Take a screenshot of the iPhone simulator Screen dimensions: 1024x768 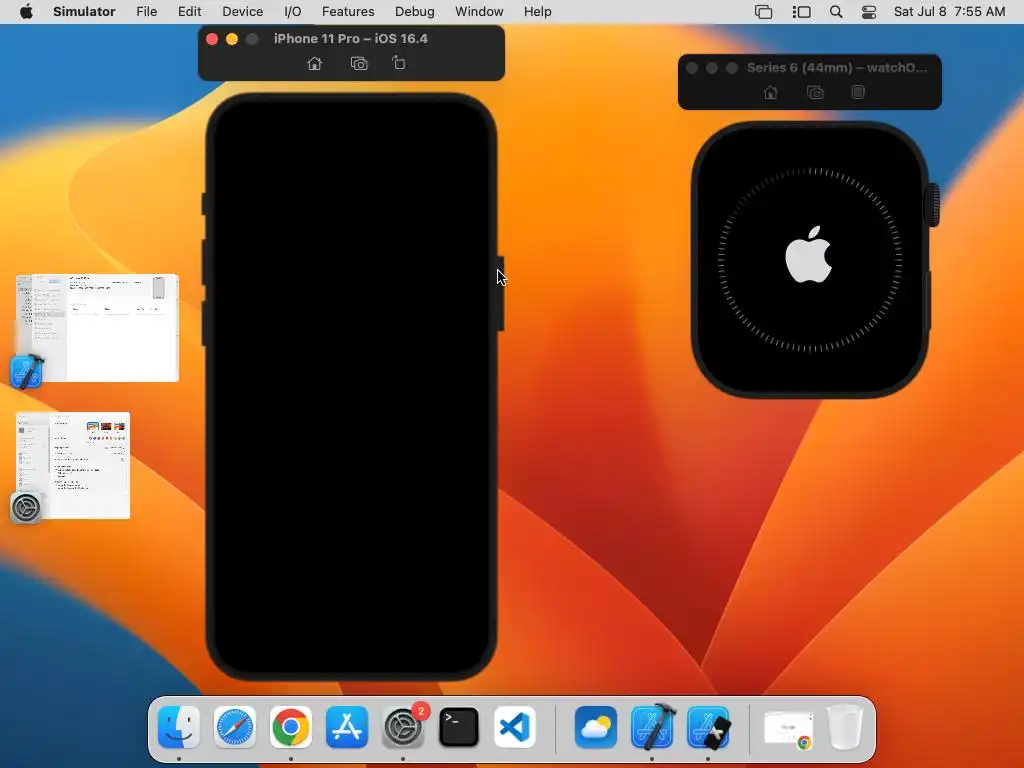point(359,63)
